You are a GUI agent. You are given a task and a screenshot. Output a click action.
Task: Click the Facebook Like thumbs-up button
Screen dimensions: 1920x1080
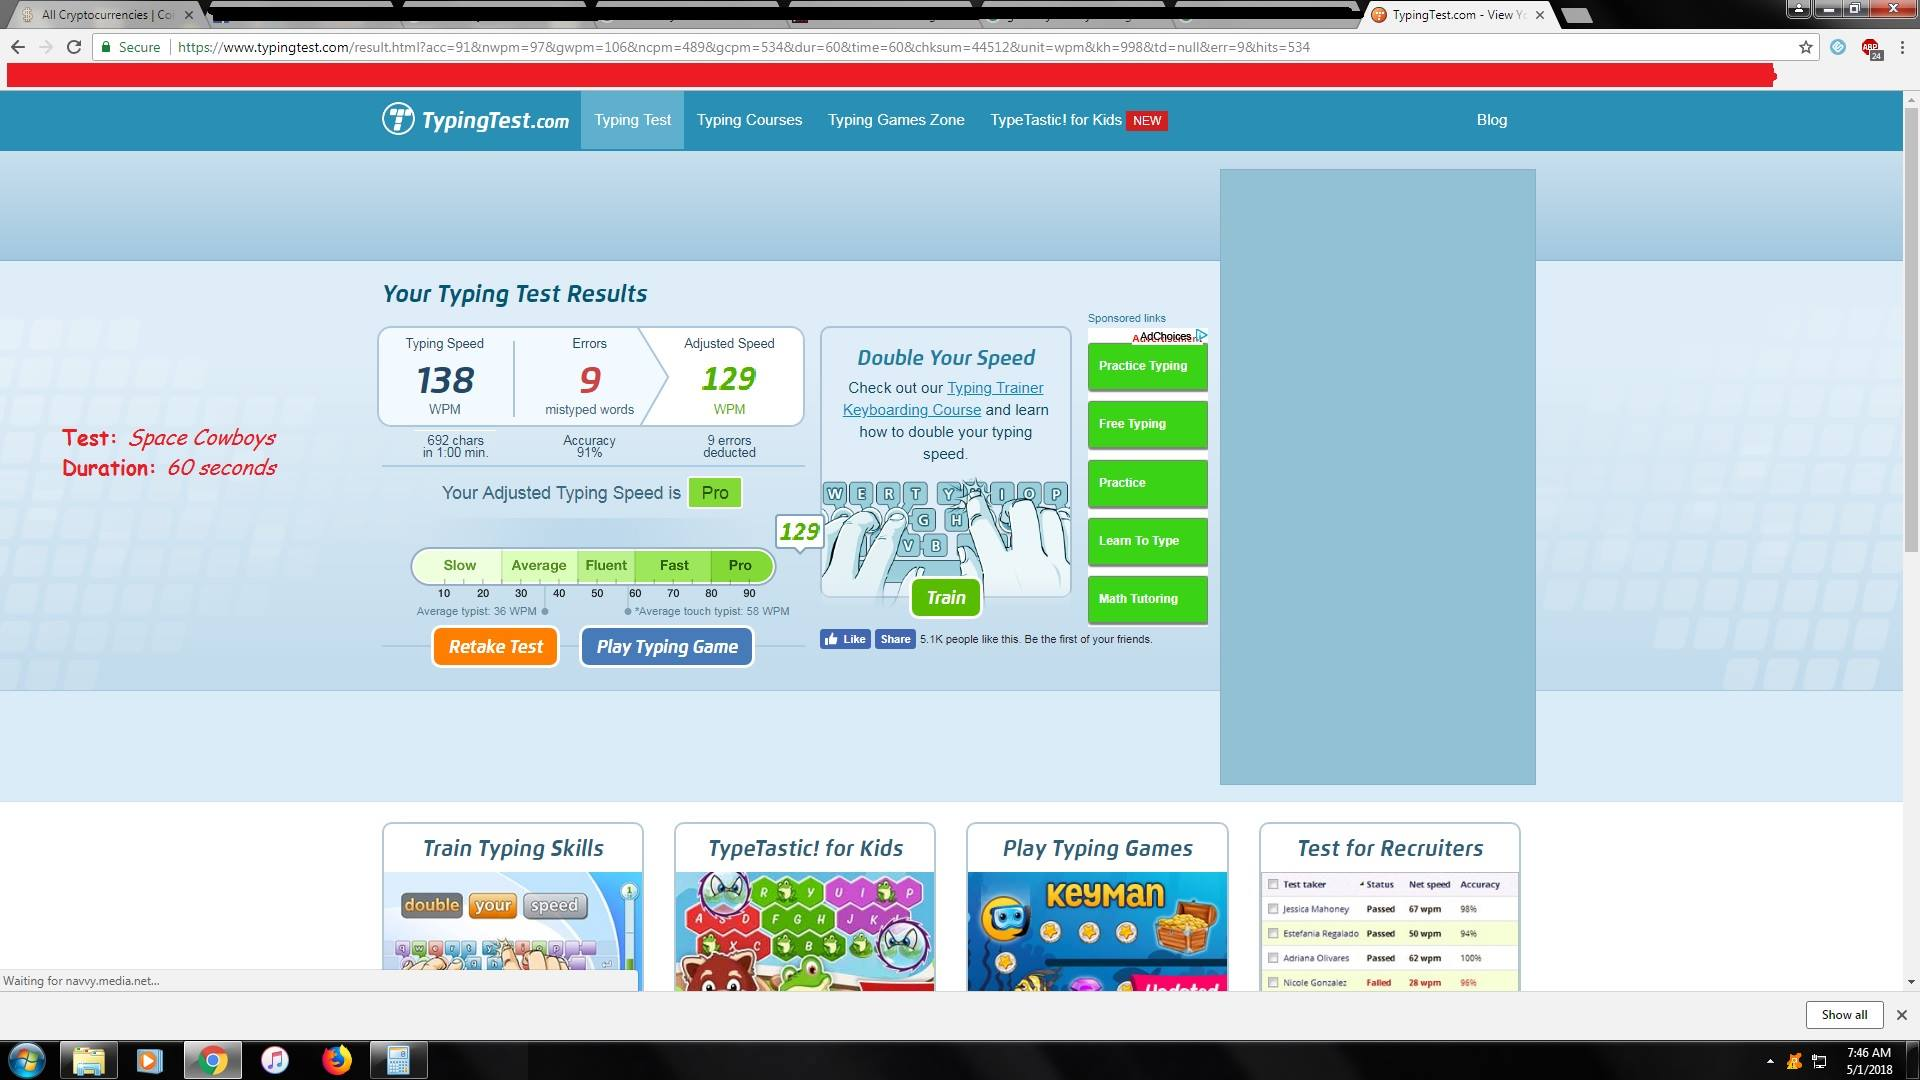pos(845,639)
